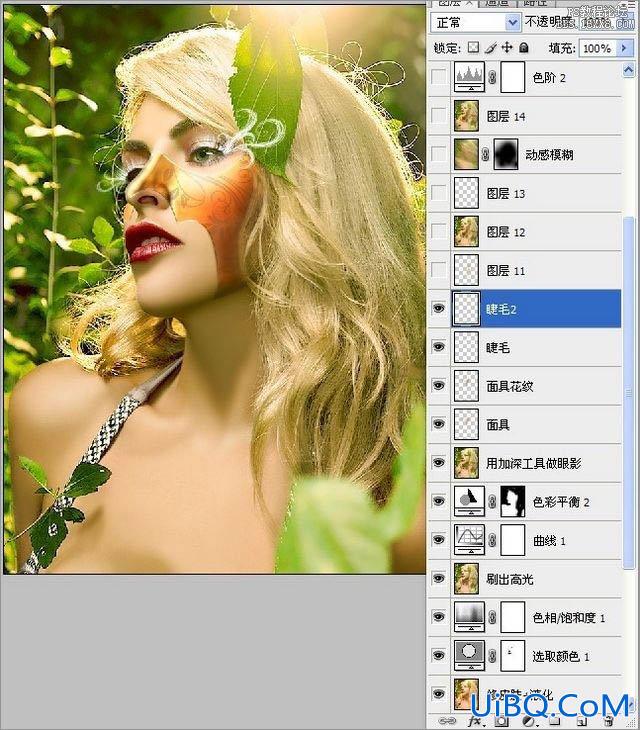Select the 色彩平衡 2 mask thumbnail
The height and width of the screenshot is (730, 640).
pyautogui.click(x=512, y=501)
